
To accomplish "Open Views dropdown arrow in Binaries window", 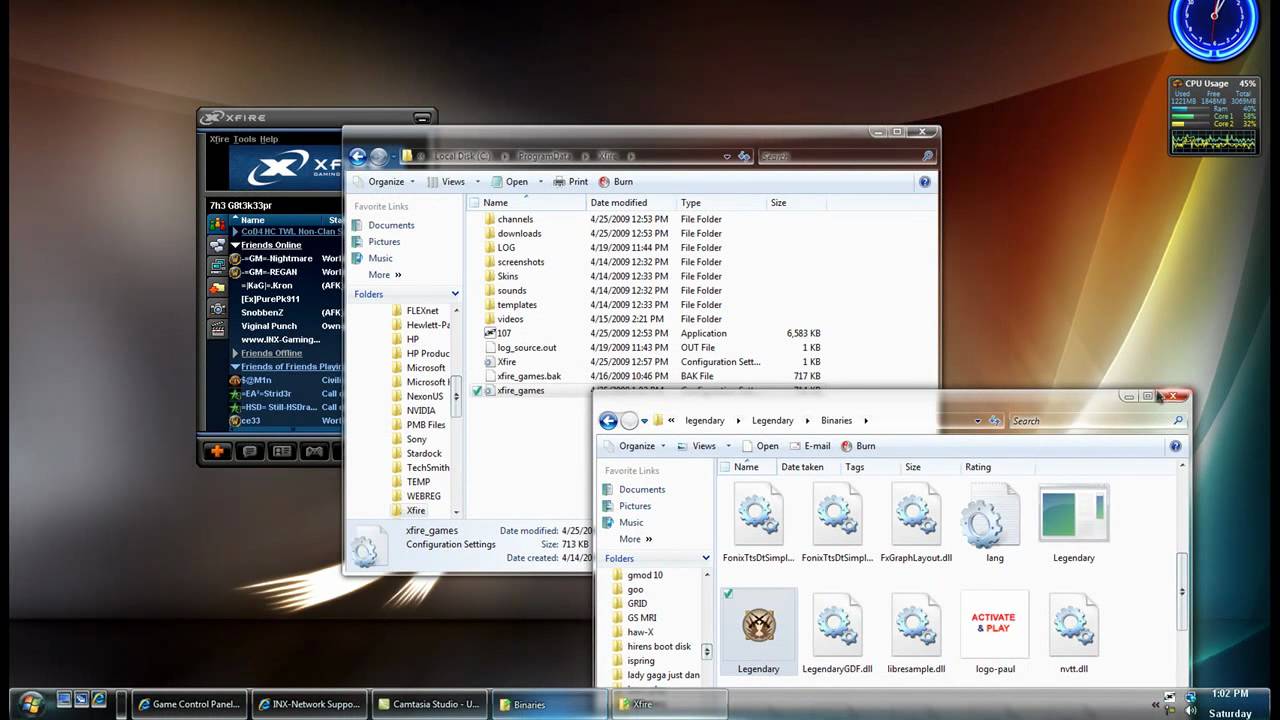I will point(729,446).
